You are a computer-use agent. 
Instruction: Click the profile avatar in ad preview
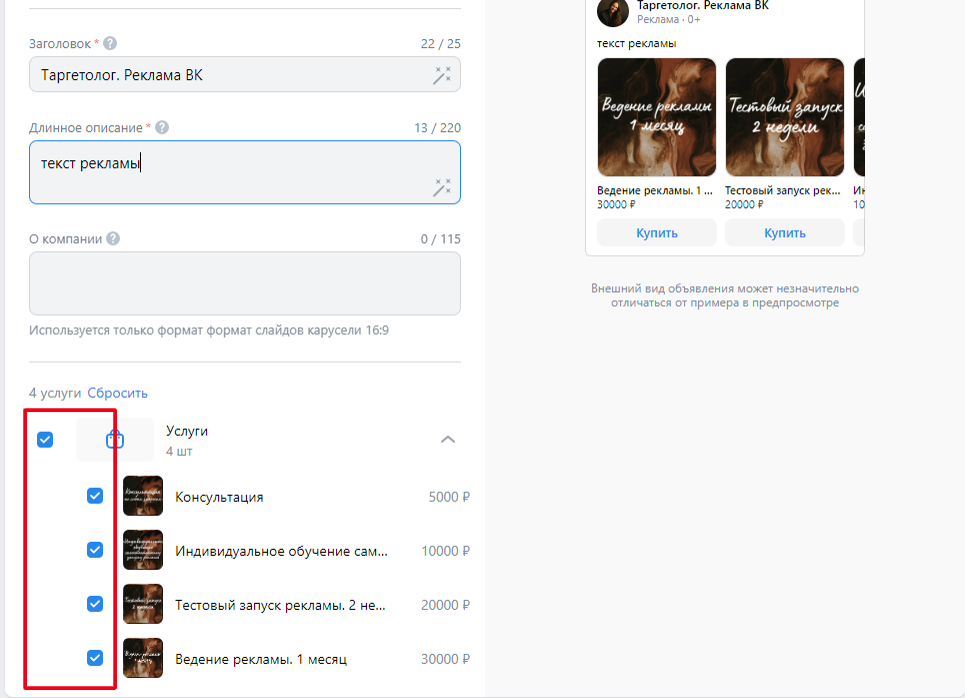(x=613, y=12)
